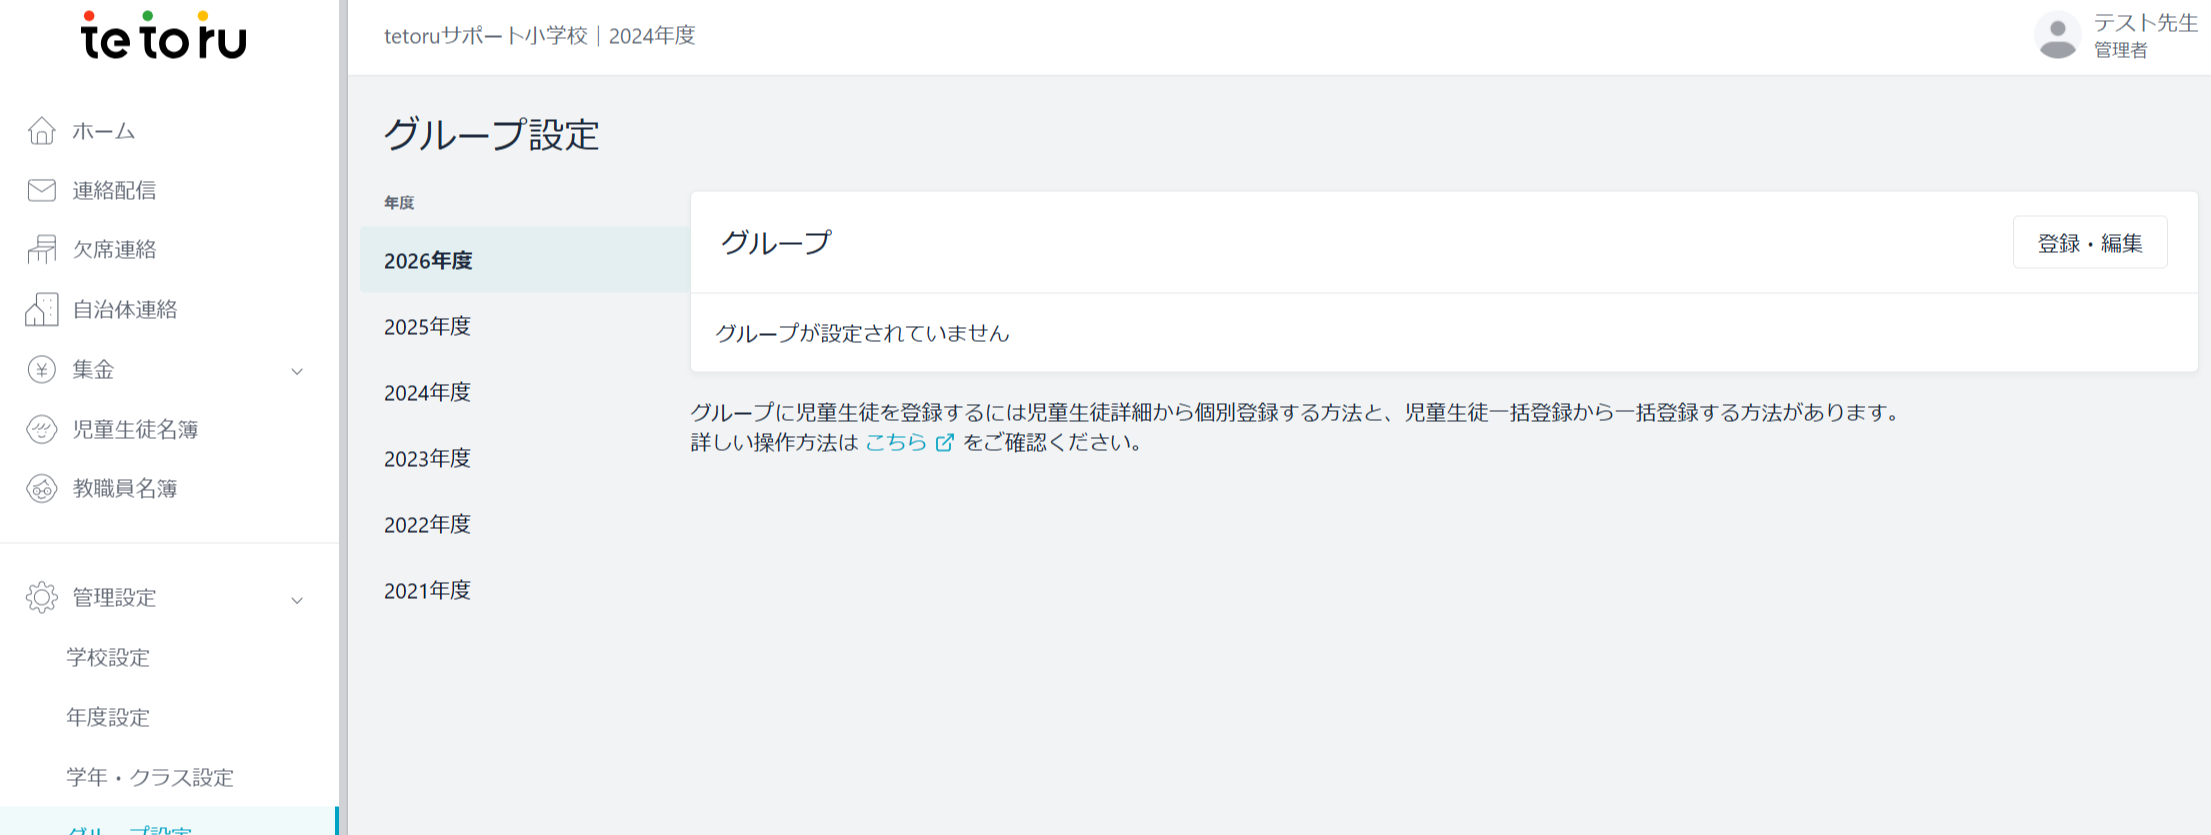Click the desk icon for 欠席連絡
The width and height of the screenshot is (2211, 835).
pyautogui.click(x=41, y=250)
